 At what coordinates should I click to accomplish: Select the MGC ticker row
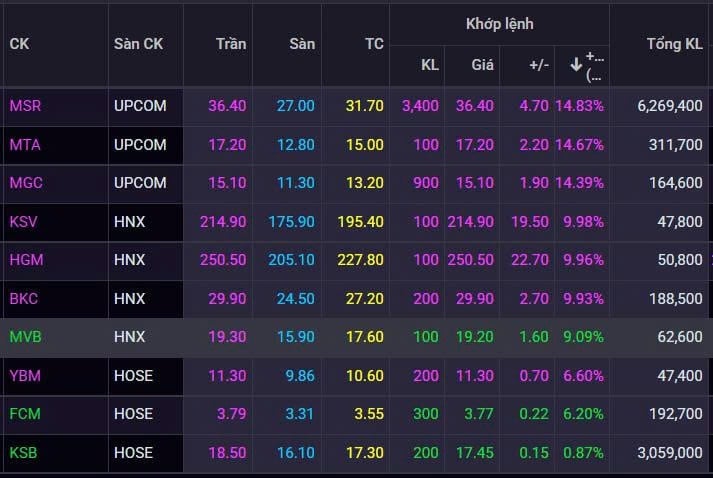click(26, 183)
